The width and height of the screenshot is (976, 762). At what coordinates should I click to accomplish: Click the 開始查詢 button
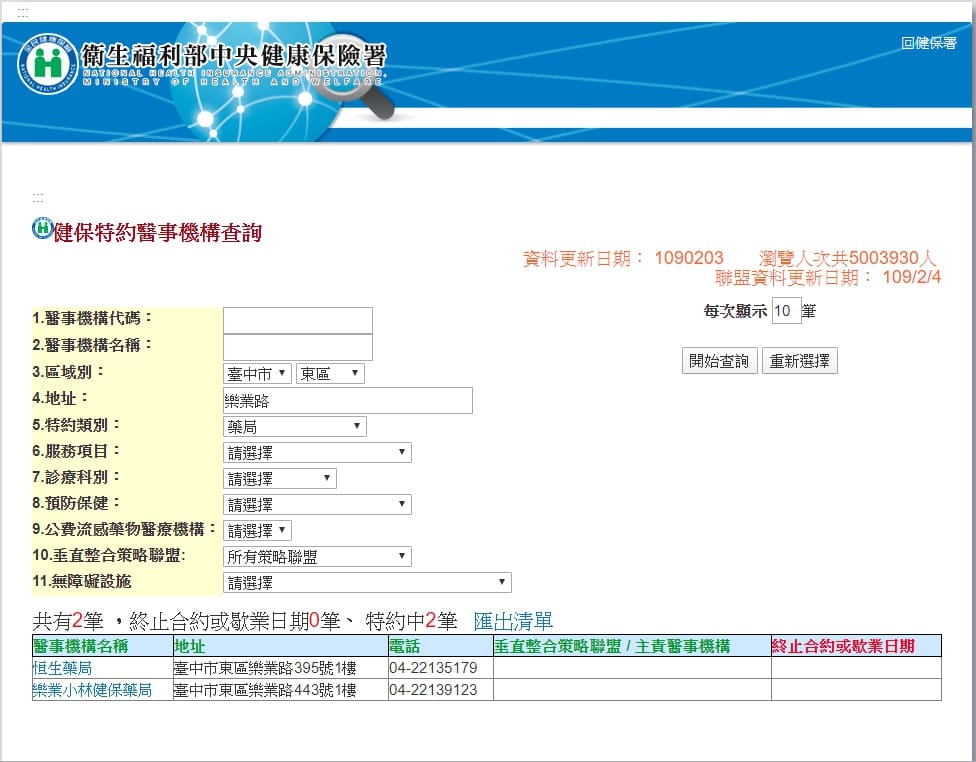click(x=719, y=361)
